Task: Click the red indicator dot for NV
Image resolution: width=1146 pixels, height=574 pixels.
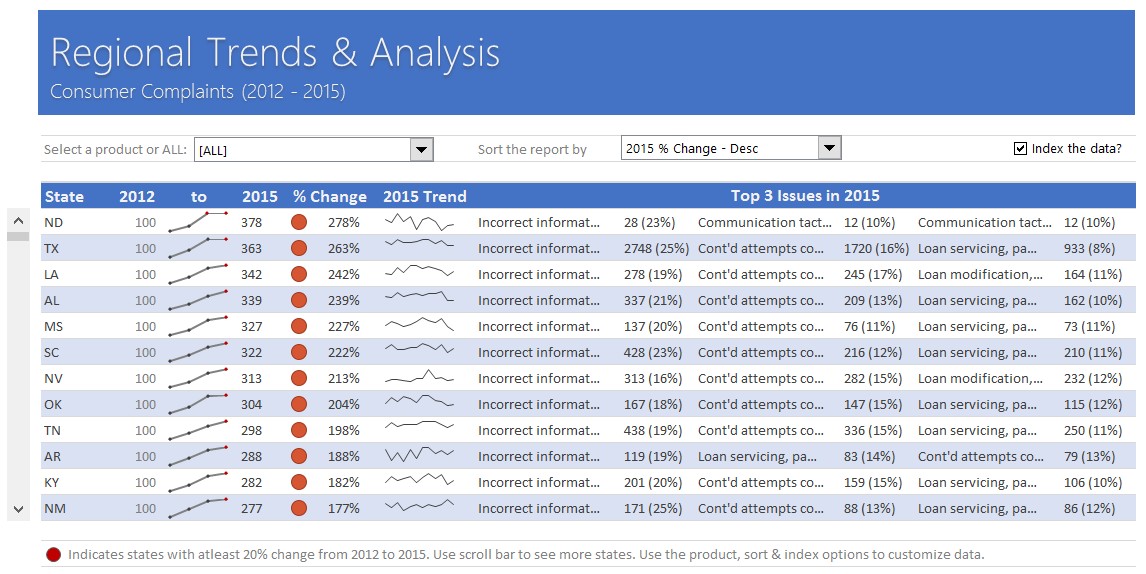Action: pos(298,378)
